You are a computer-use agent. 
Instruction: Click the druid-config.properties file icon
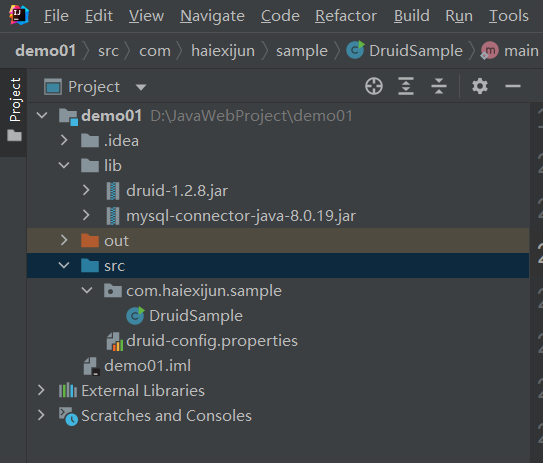point(115,341)
